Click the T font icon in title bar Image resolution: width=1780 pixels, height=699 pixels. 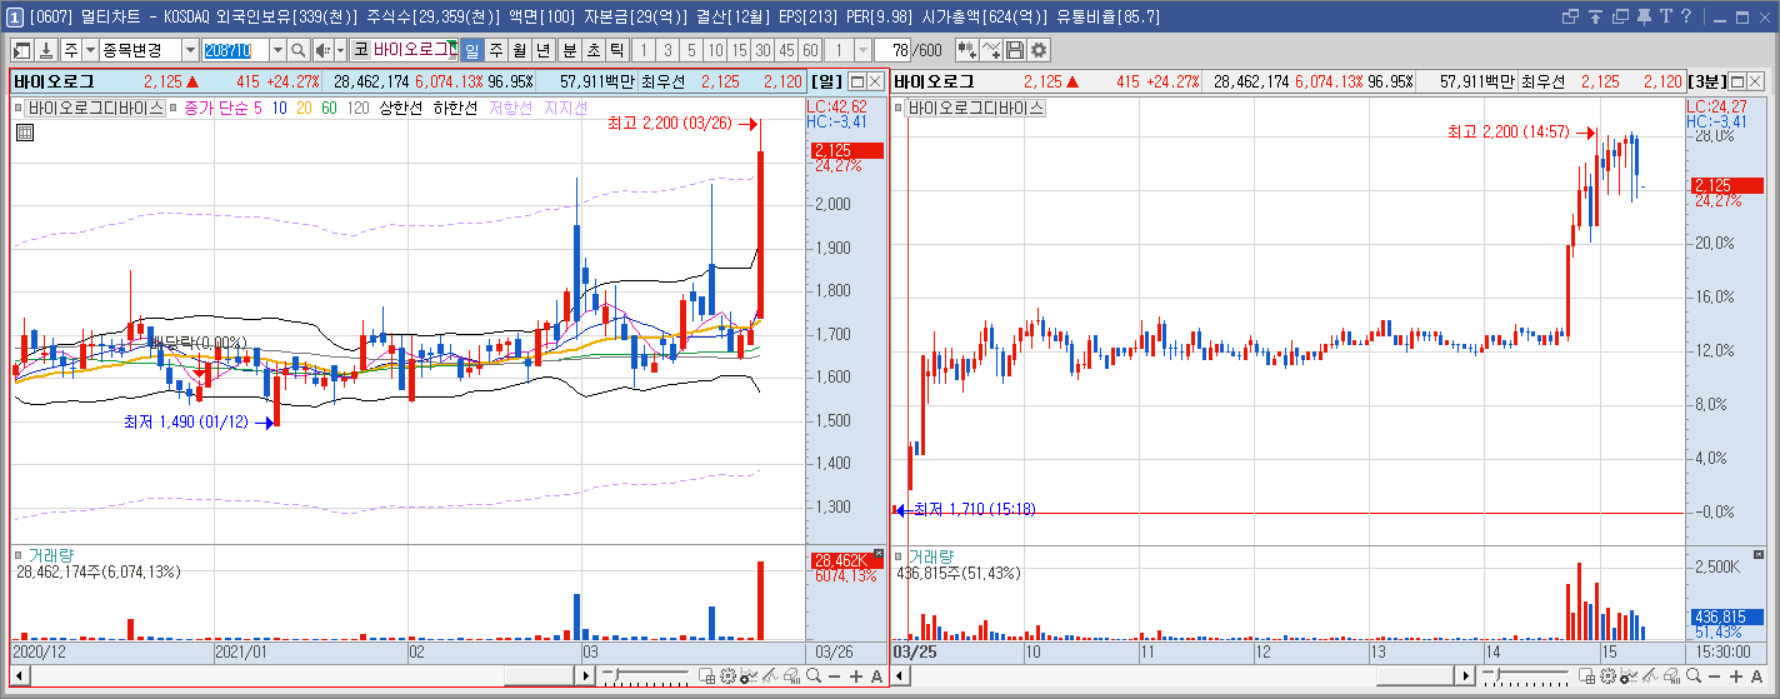[1666, 17]
